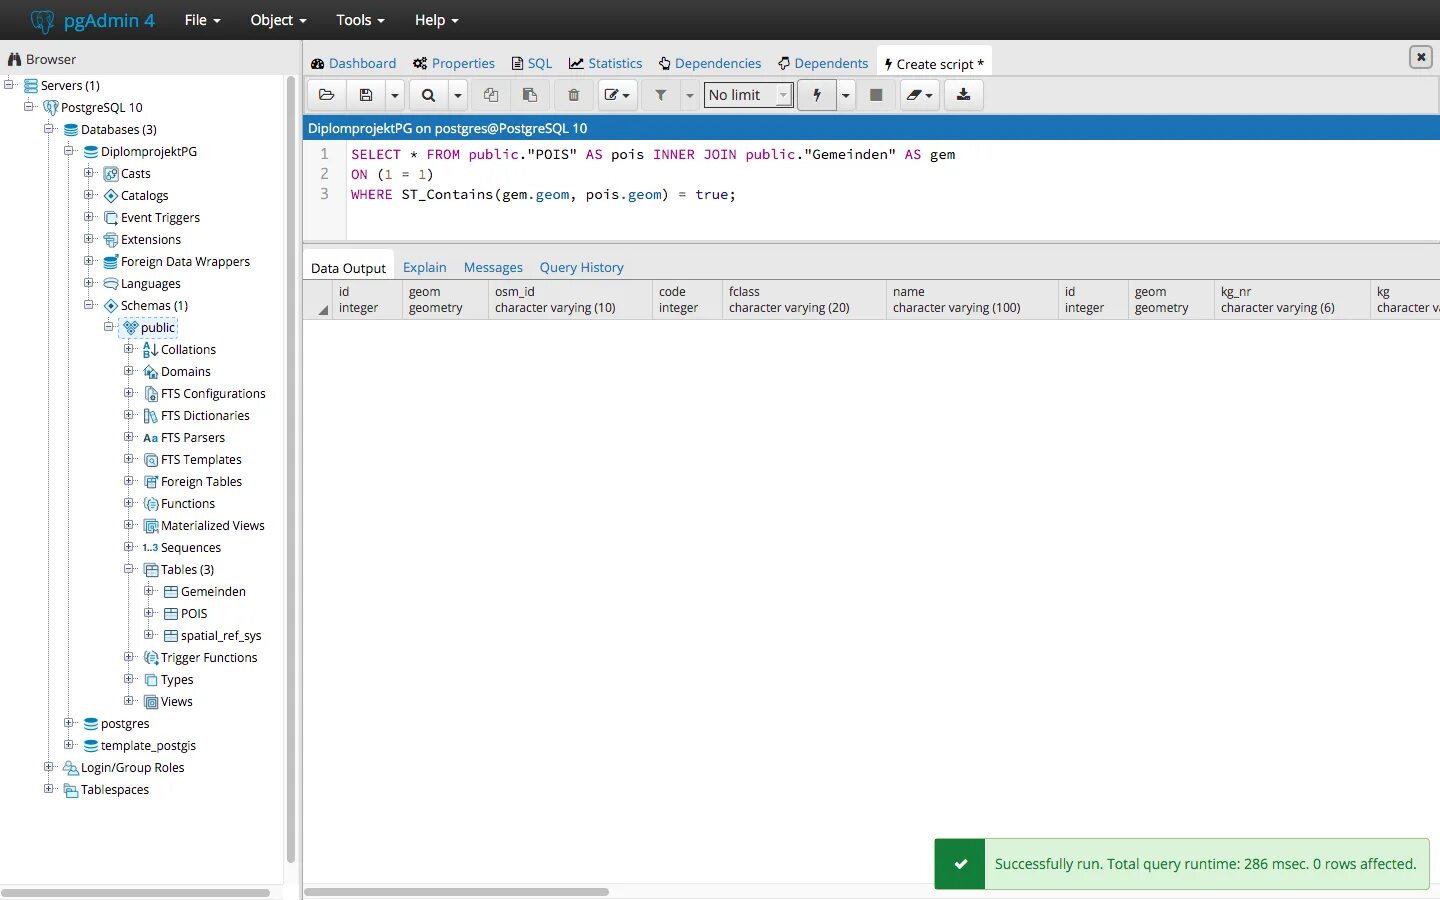Click the Open File folder icon
The height and width of the screenshot is (900, 1440).
coord(326,95)
